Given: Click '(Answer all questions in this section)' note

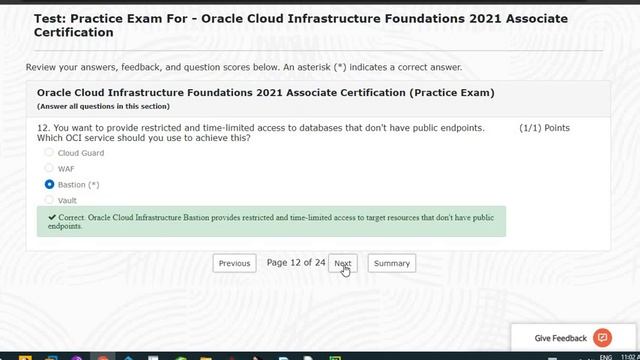Looking at the screenshot, I should tap(103, 107).
